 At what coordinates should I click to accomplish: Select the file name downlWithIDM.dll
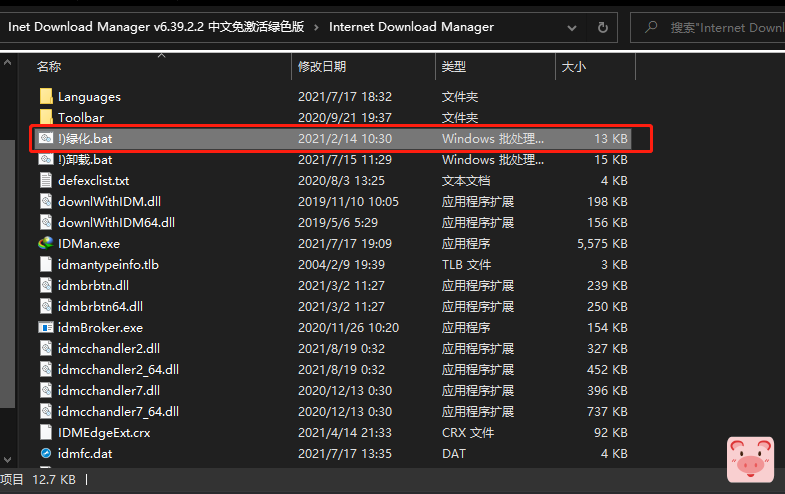pyautogui.click(x=109, y=202)
